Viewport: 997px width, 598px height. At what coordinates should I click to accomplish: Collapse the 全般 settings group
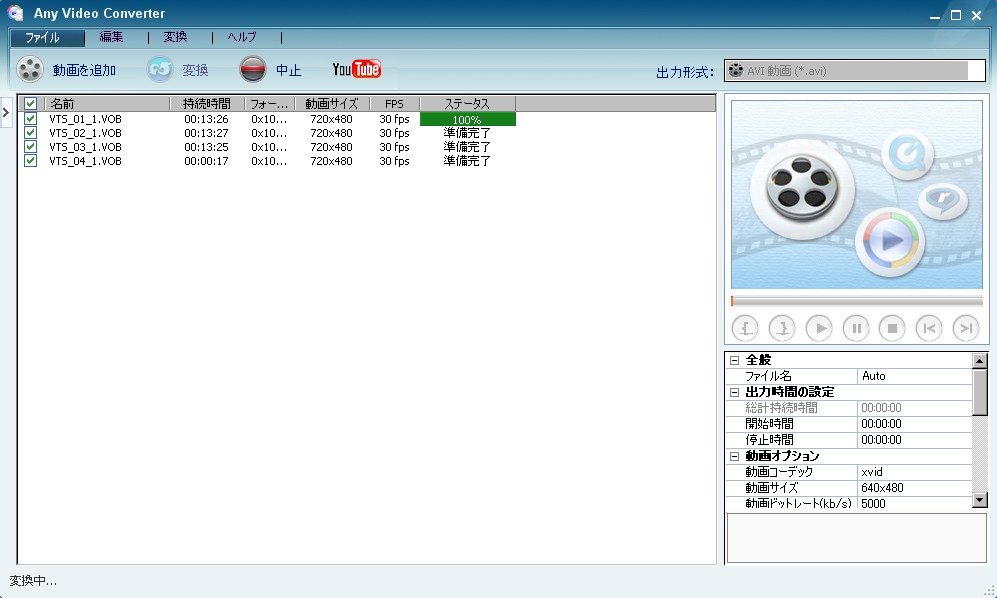click(x=734, y=360)
